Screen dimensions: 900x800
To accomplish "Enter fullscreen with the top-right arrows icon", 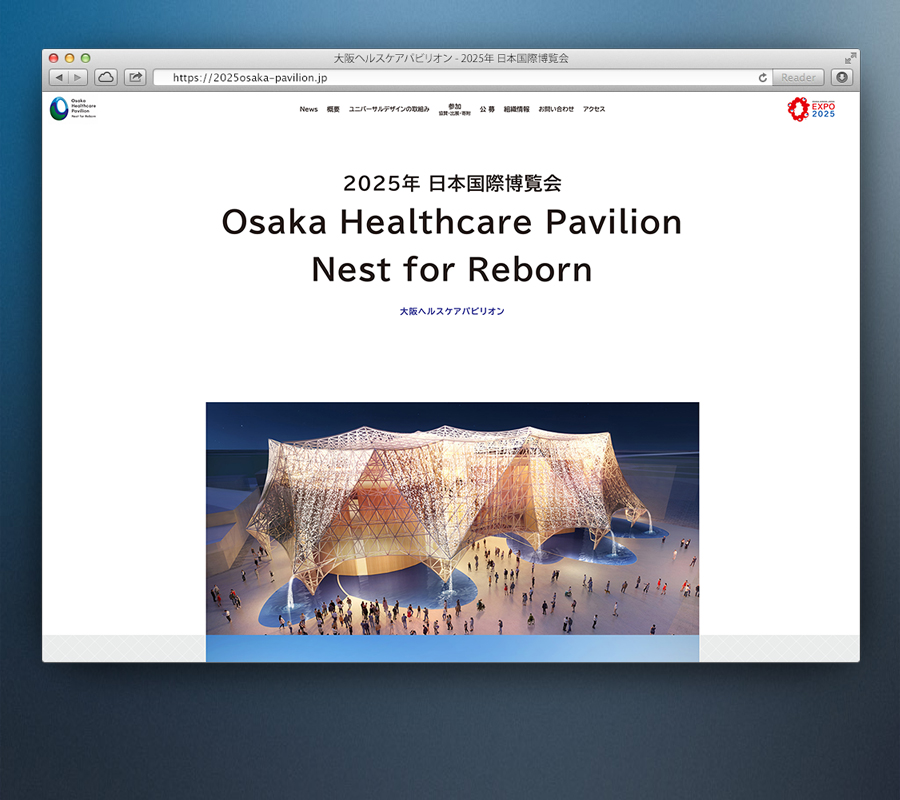I will point(850,58).
